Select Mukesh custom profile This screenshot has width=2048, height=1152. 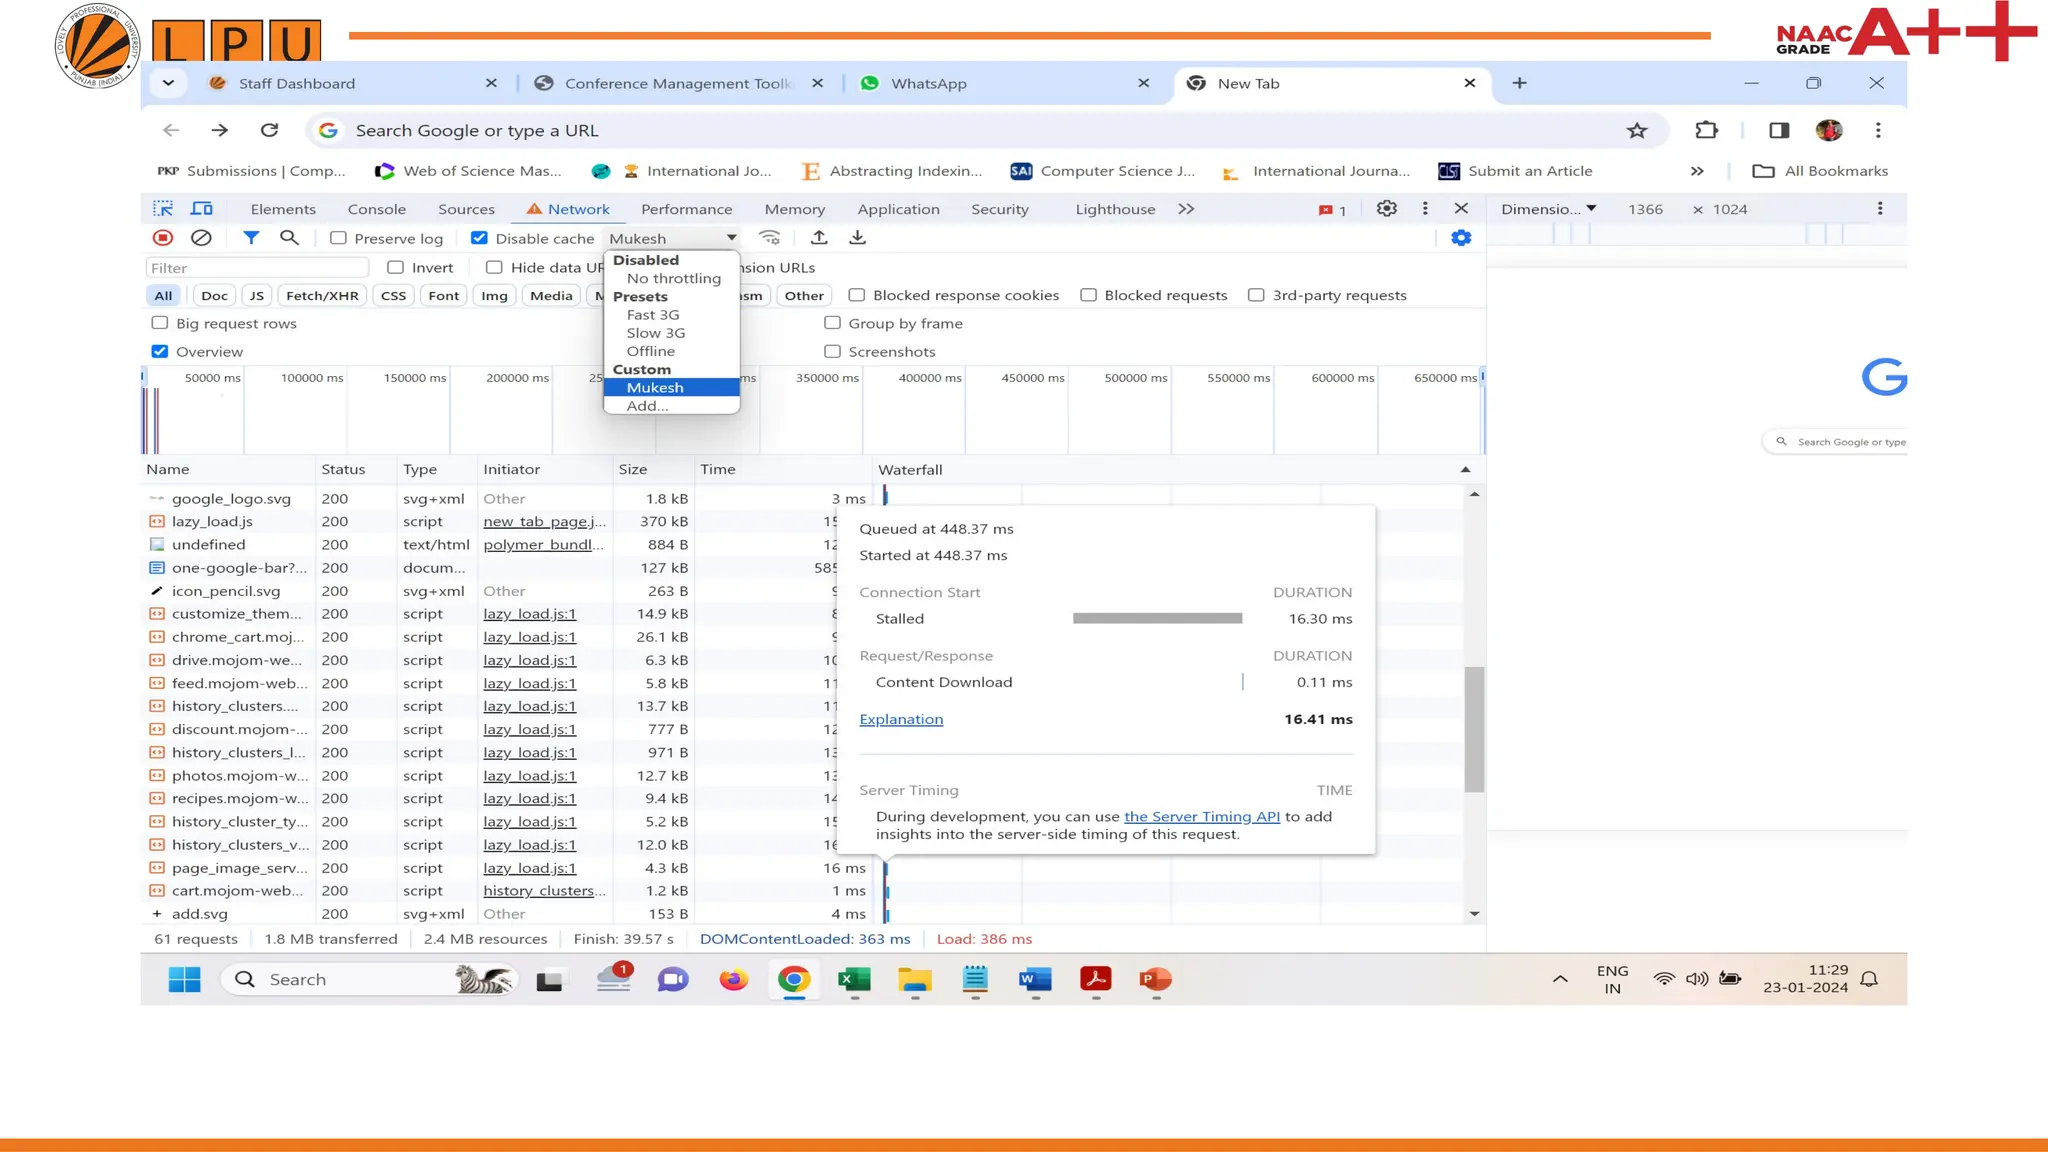point(672,387)
